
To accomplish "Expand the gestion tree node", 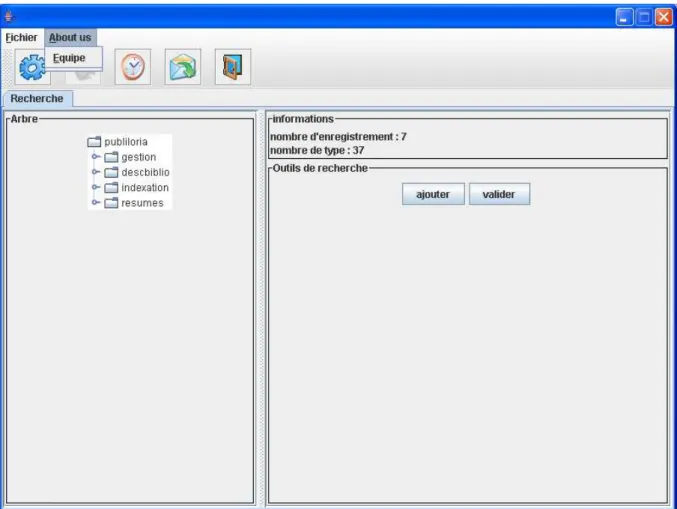I will tap(96, 157).
